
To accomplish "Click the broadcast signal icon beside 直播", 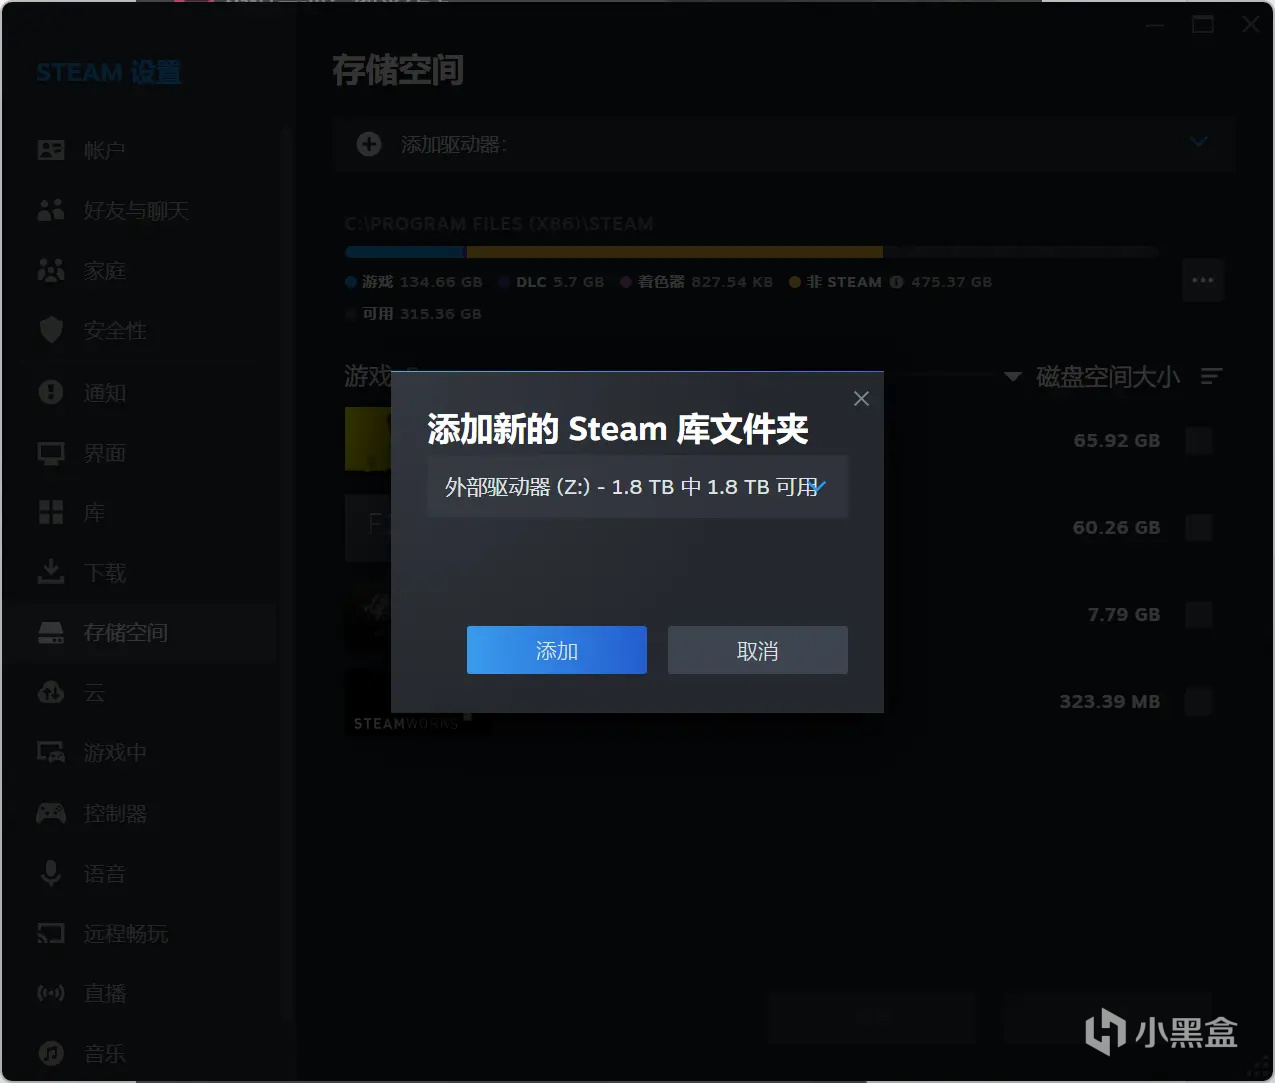I will pyautogui.click(x=50, y=993).
